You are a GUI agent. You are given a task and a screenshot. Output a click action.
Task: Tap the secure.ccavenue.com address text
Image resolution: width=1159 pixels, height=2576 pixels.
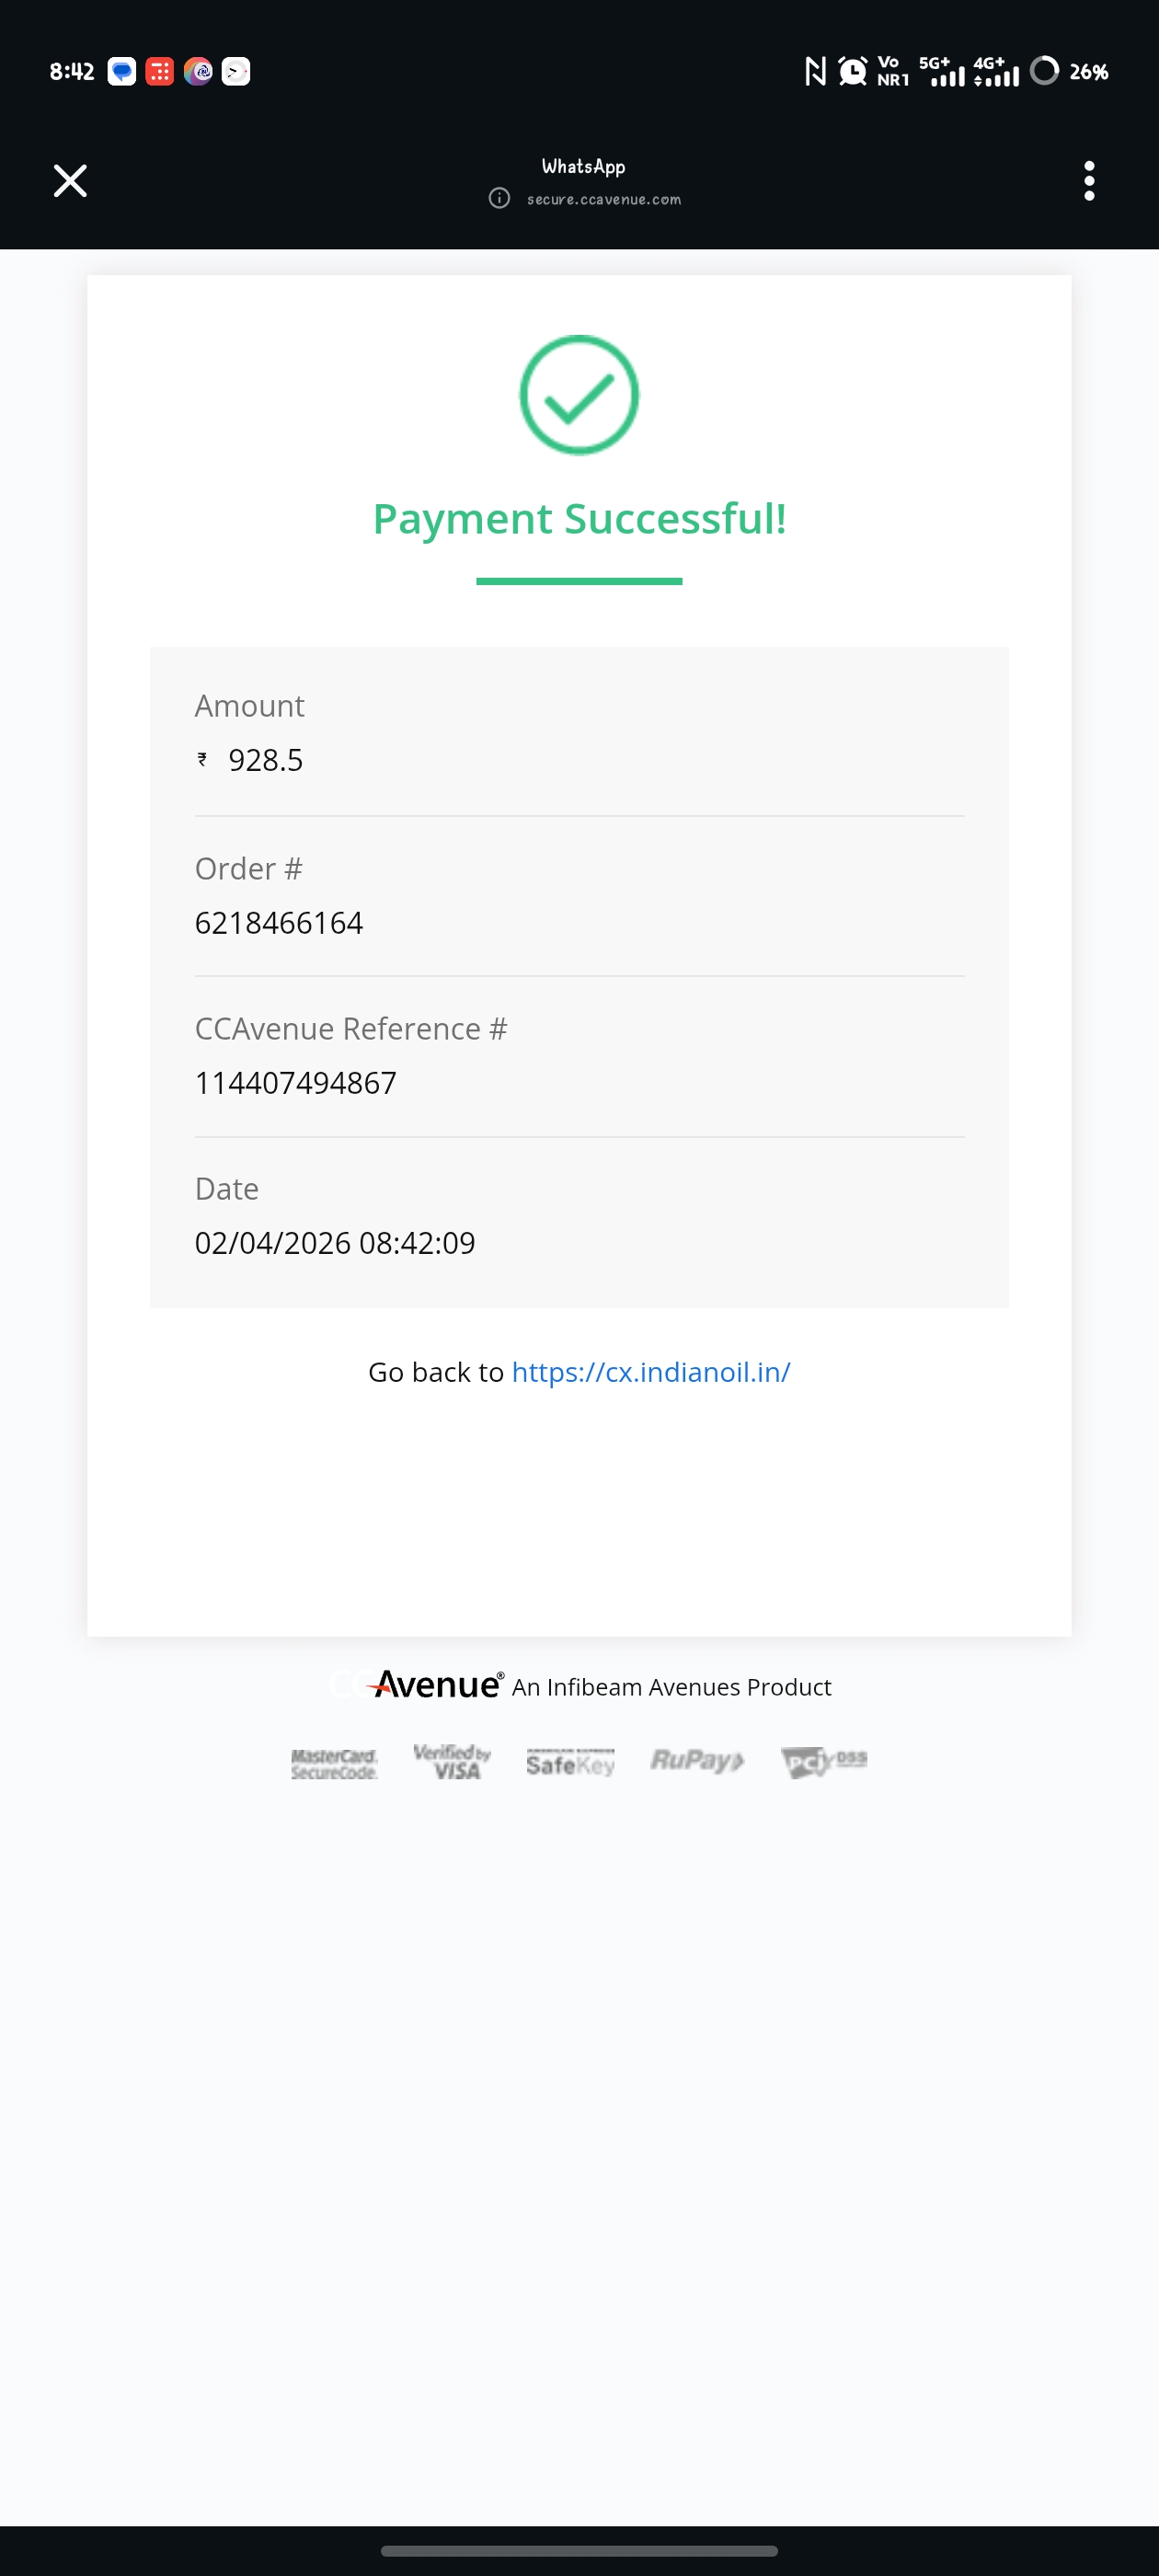604,199
